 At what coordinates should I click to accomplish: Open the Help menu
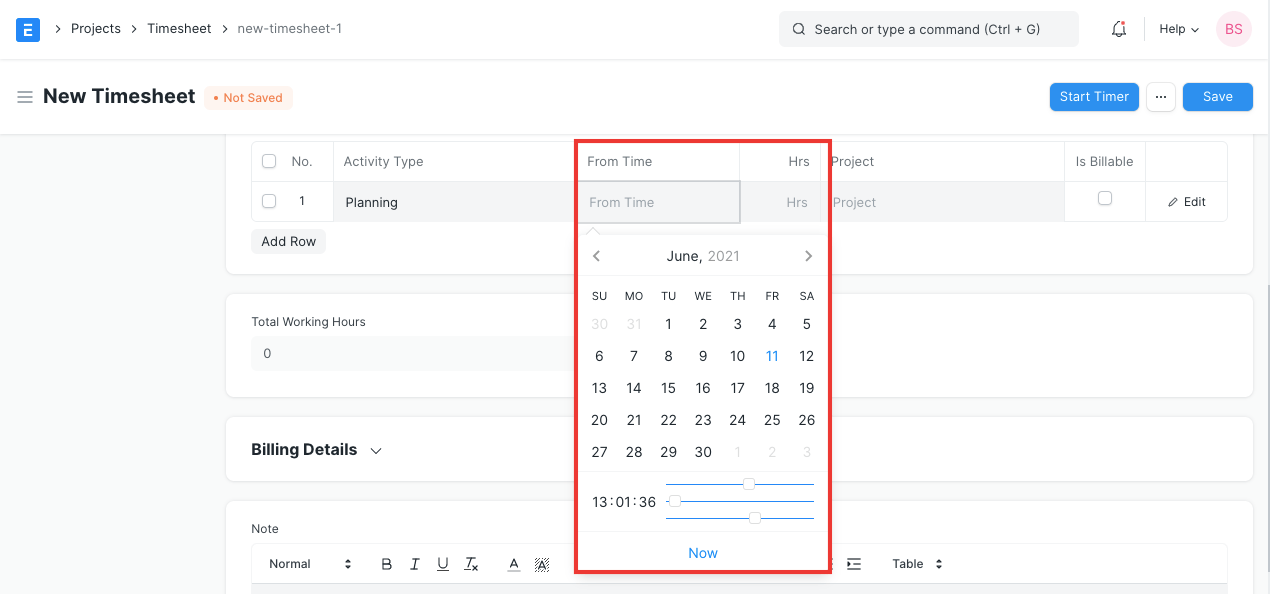tap(1178, 29)
